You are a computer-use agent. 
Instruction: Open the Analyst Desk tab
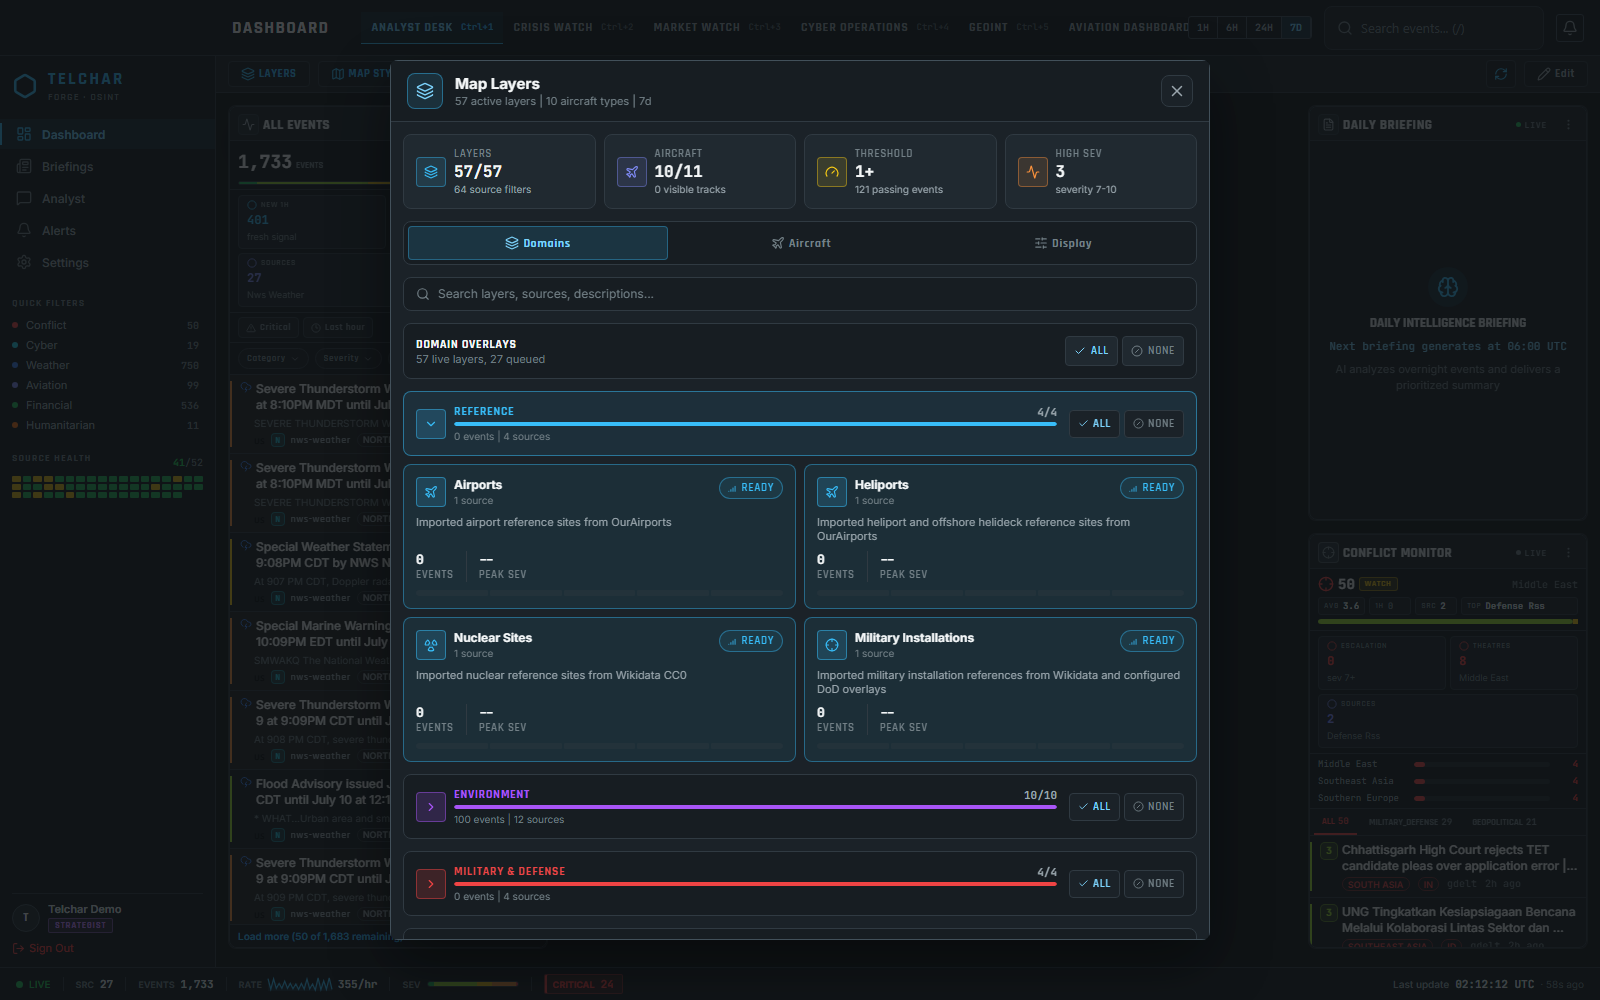click(432, 27)
